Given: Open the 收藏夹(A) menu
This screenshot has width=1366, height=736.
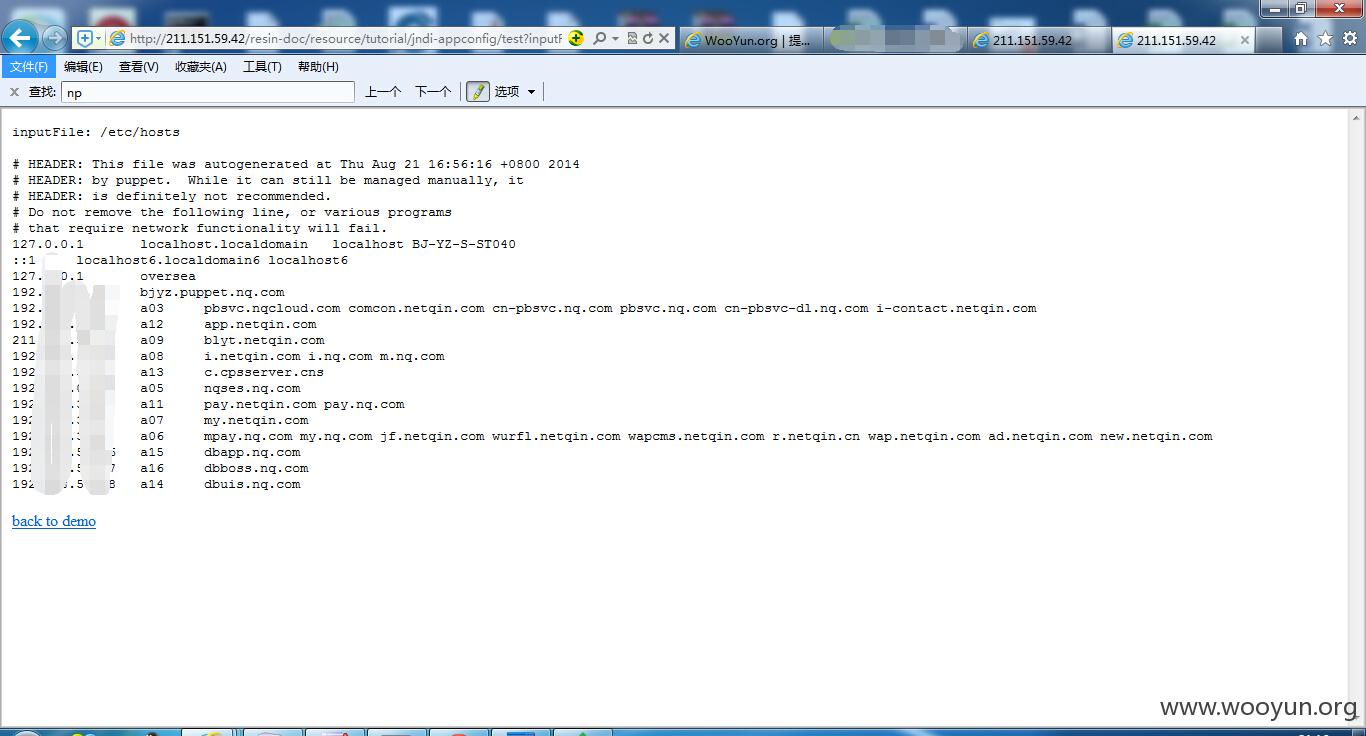Looking at the screenshot, I should pos(200,67).
